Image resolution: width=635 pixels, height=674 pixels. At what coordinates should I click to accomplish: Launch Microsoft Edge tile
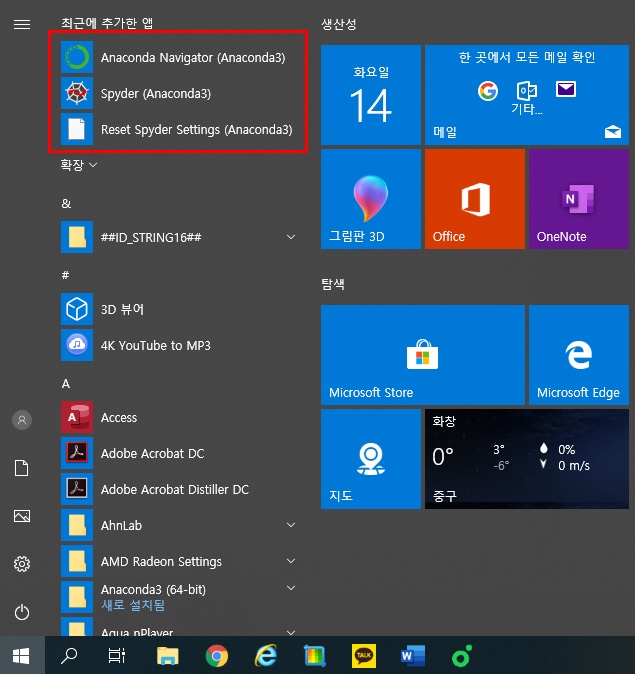tap(579, 355)
